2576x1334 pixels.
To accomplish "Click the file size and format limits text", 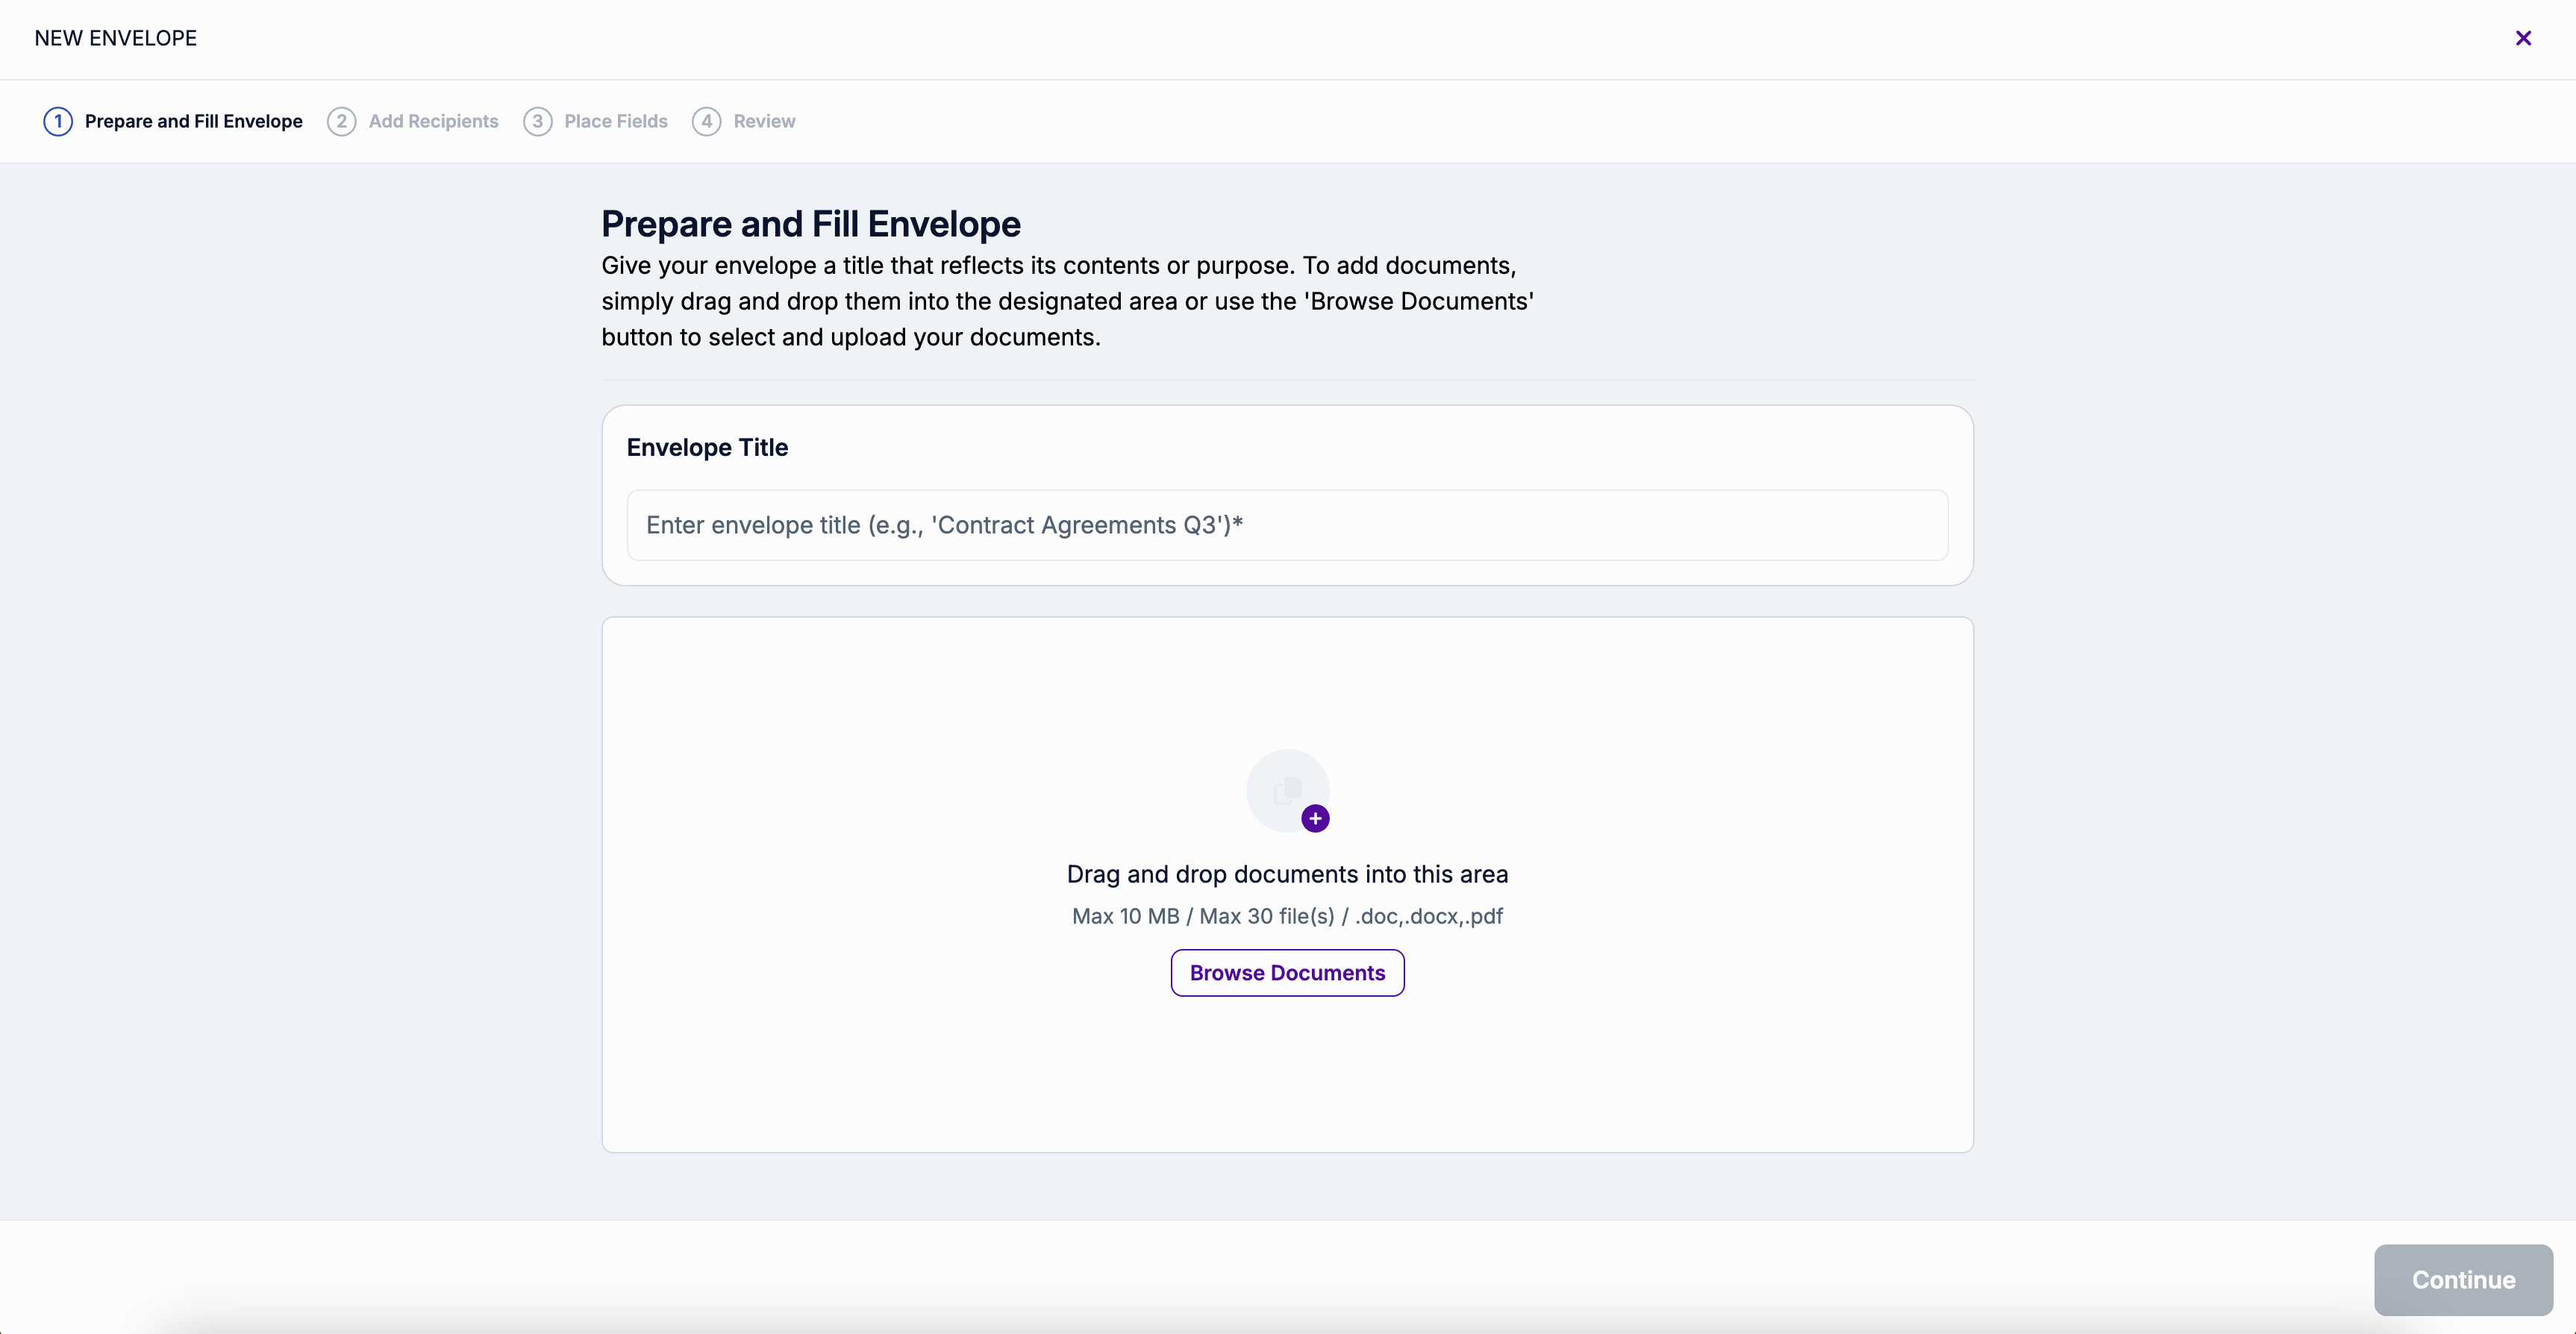I will coord(1286,916).
